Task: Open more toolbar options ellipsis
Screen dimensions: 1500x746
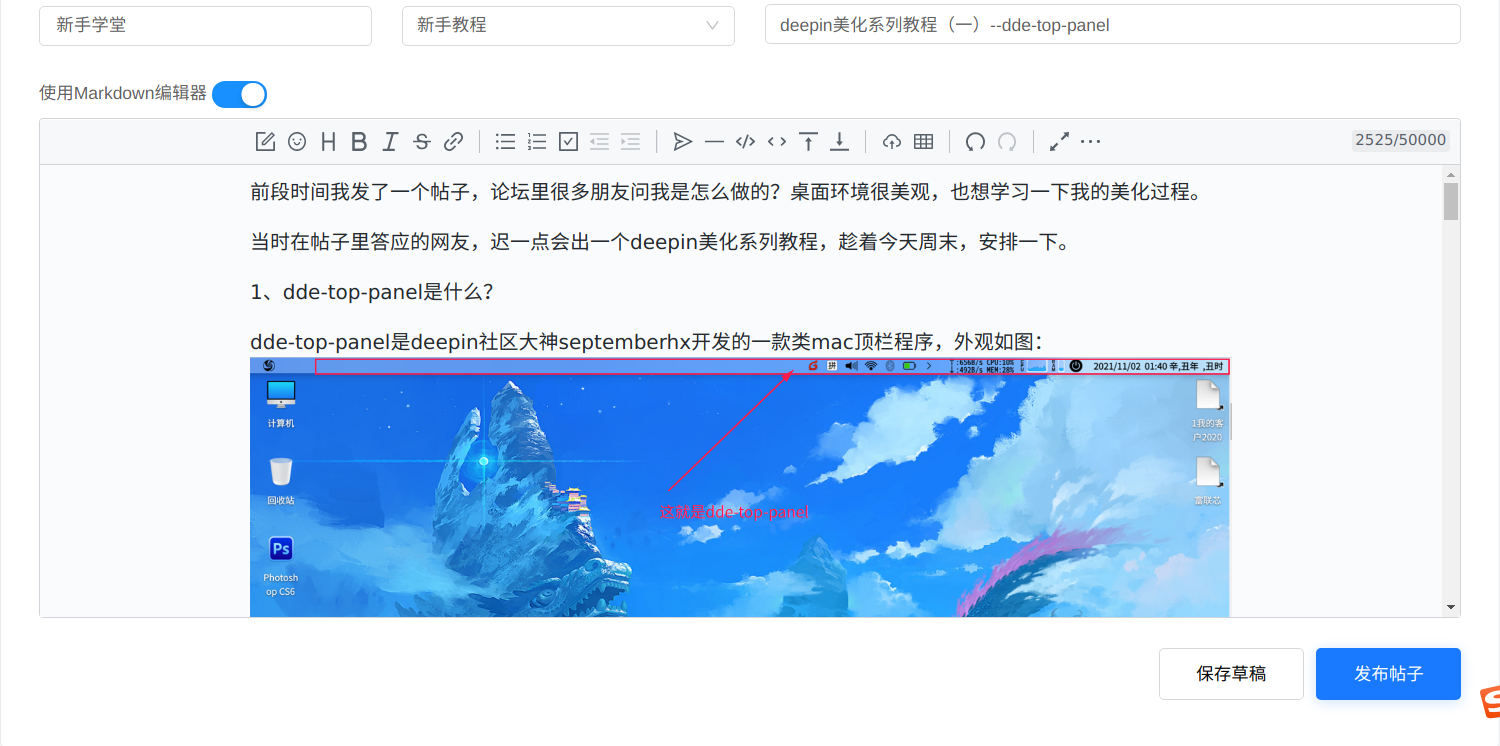Action: 1091,142
